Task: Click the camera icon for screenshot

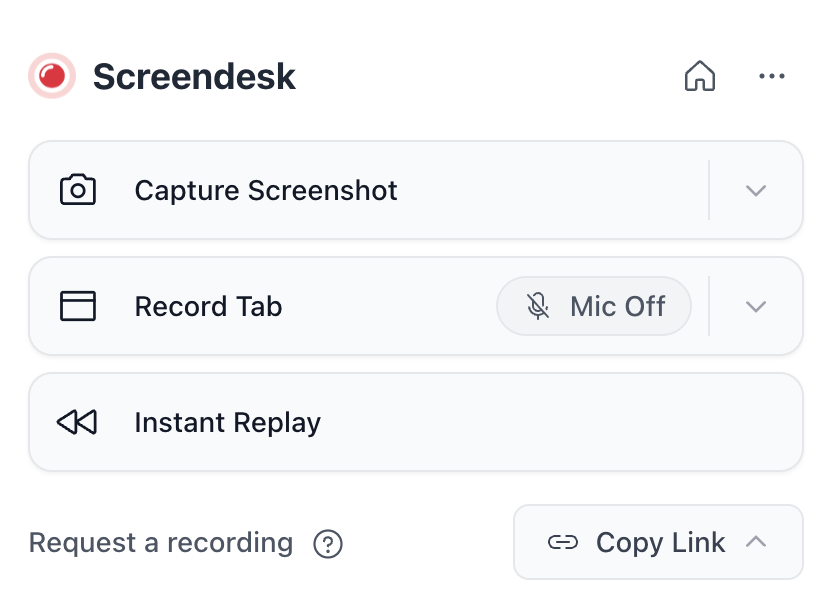Action: (78, 190)
